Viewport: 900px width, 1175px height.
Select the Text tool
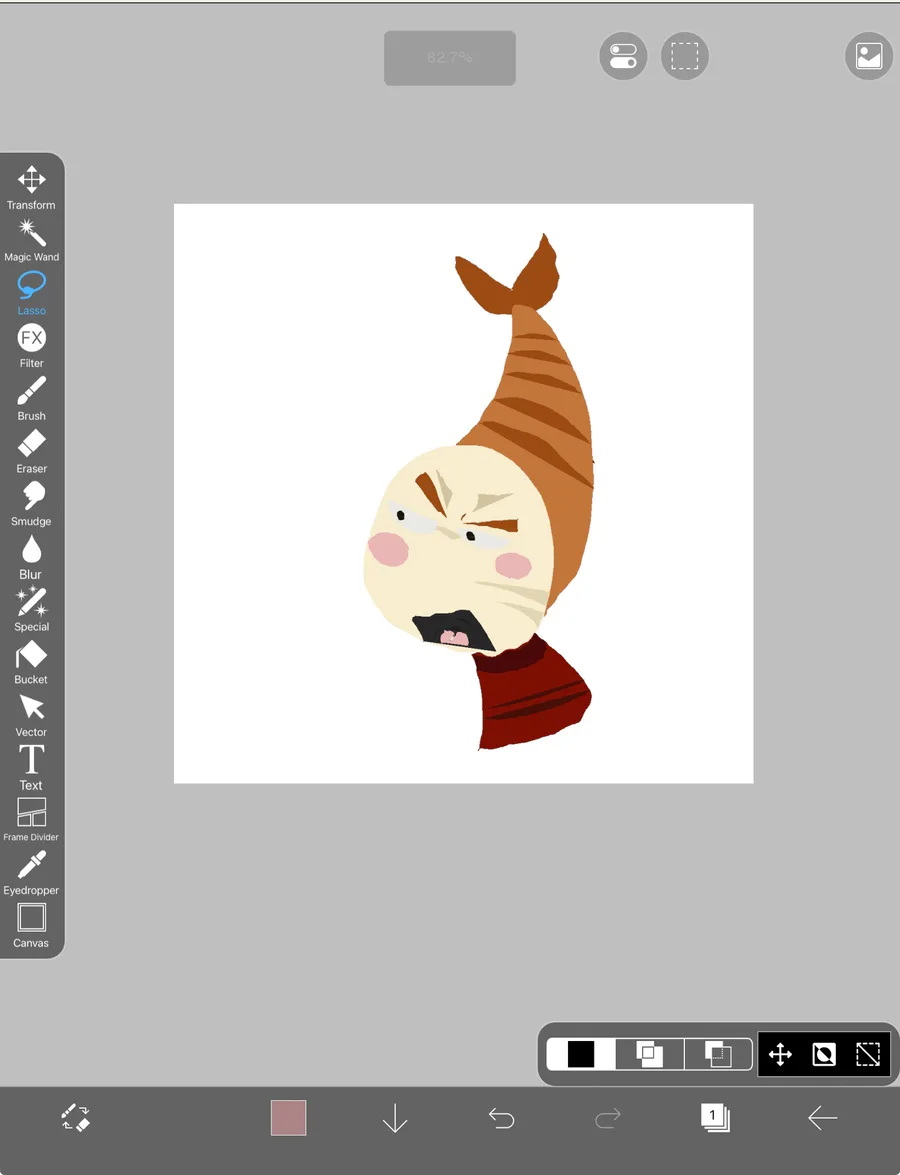pos(31,768)
